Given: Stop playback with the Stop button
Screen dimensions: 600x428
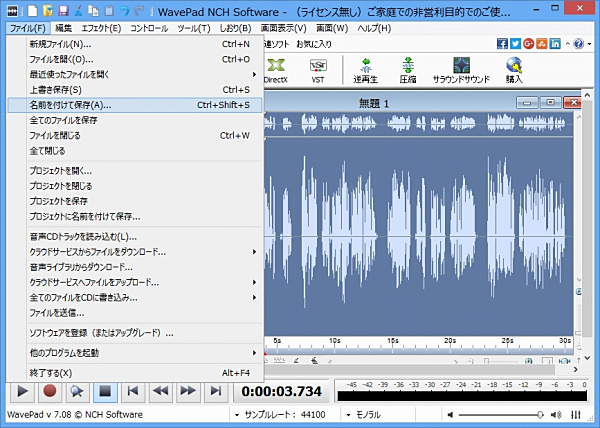Looking at the screenshot, I should (x=105, y=391).
